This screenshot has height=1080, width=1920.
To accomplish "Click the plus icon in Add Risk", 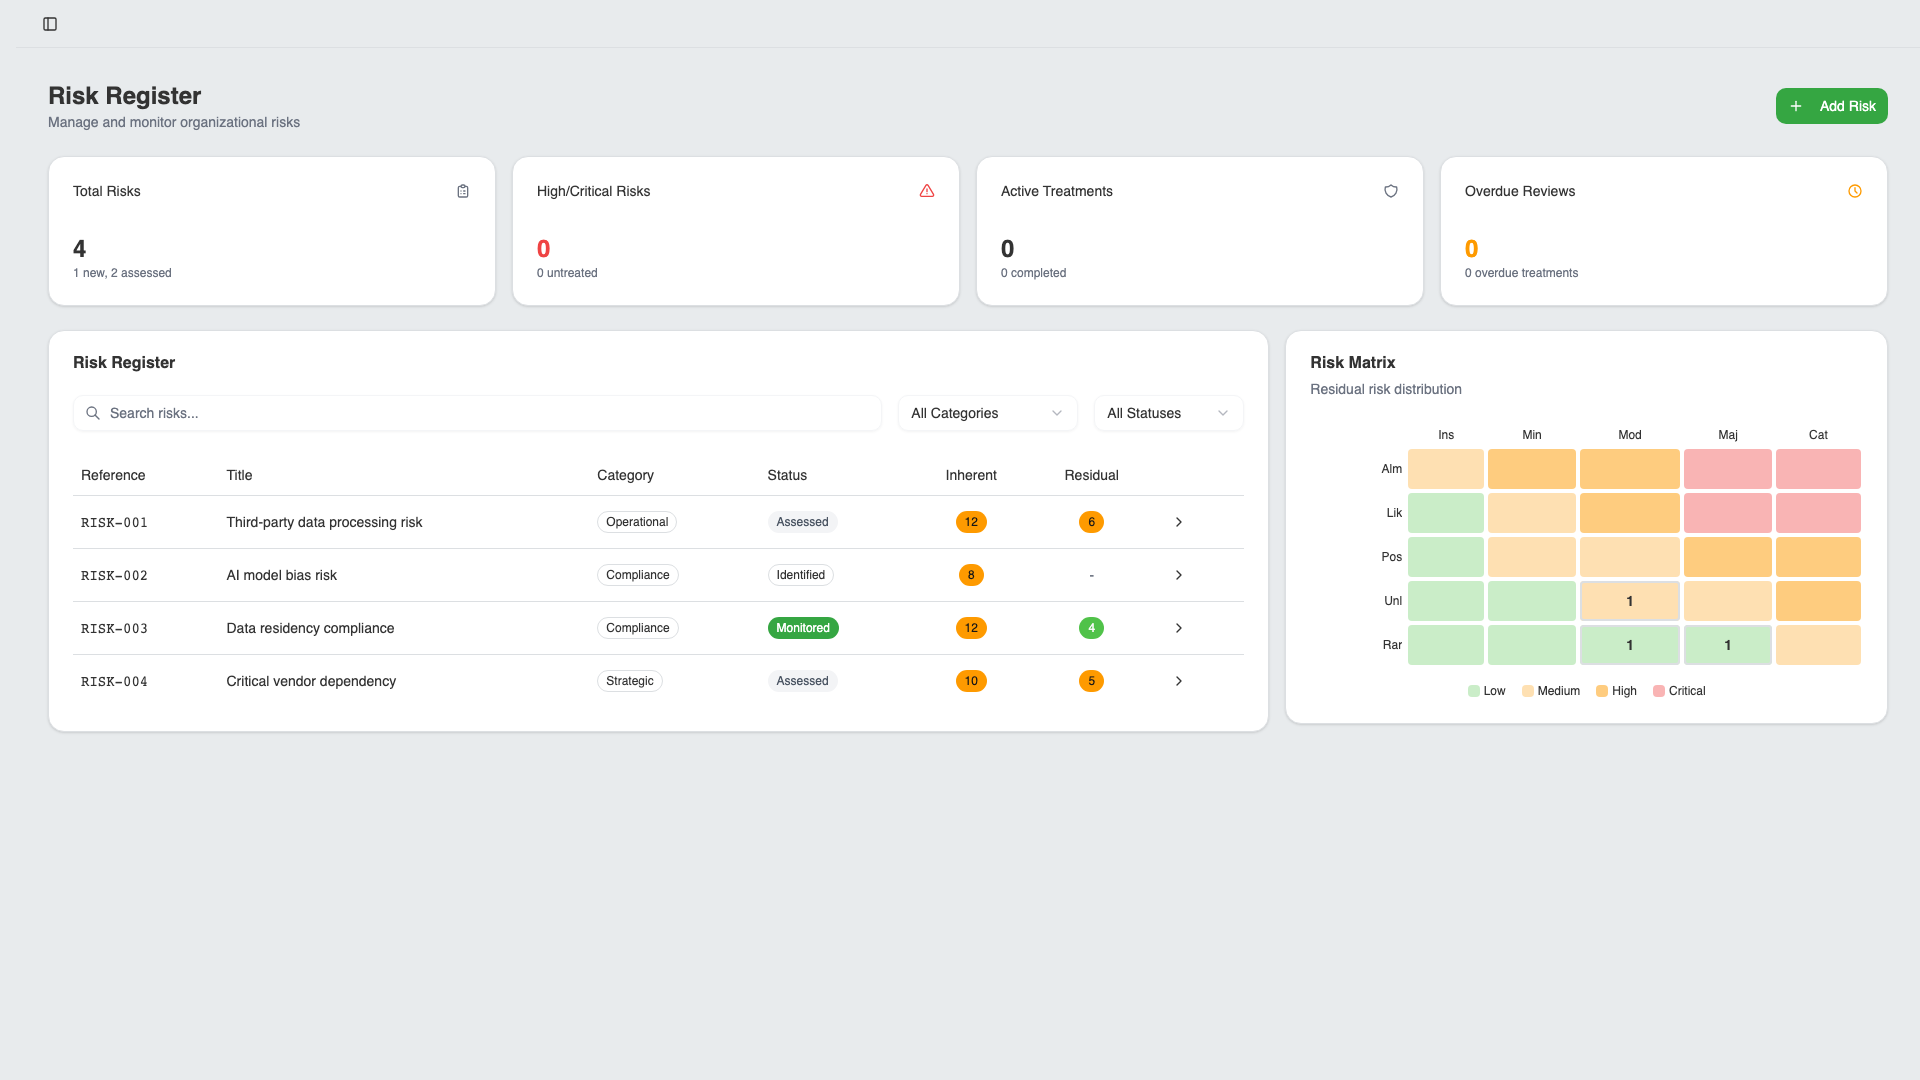I will (1796, 106).
